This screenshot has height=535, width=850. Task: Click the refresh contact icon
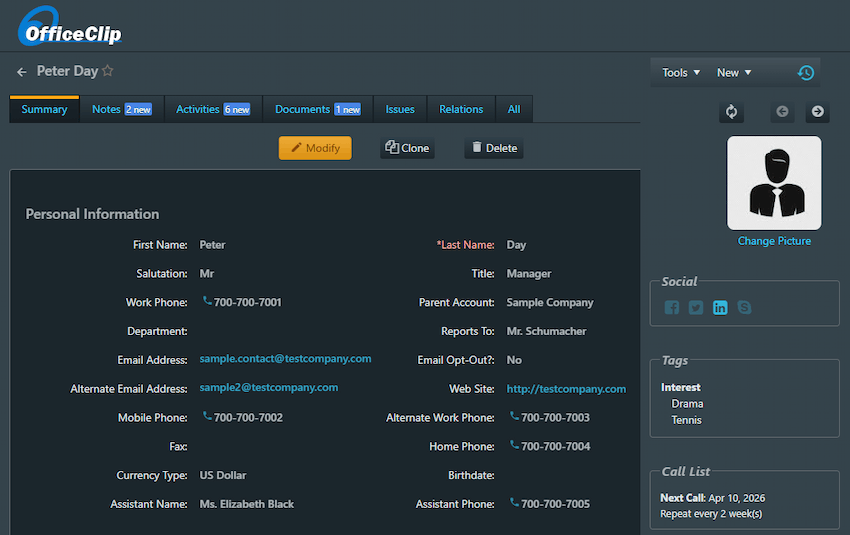tap(731, 112)
